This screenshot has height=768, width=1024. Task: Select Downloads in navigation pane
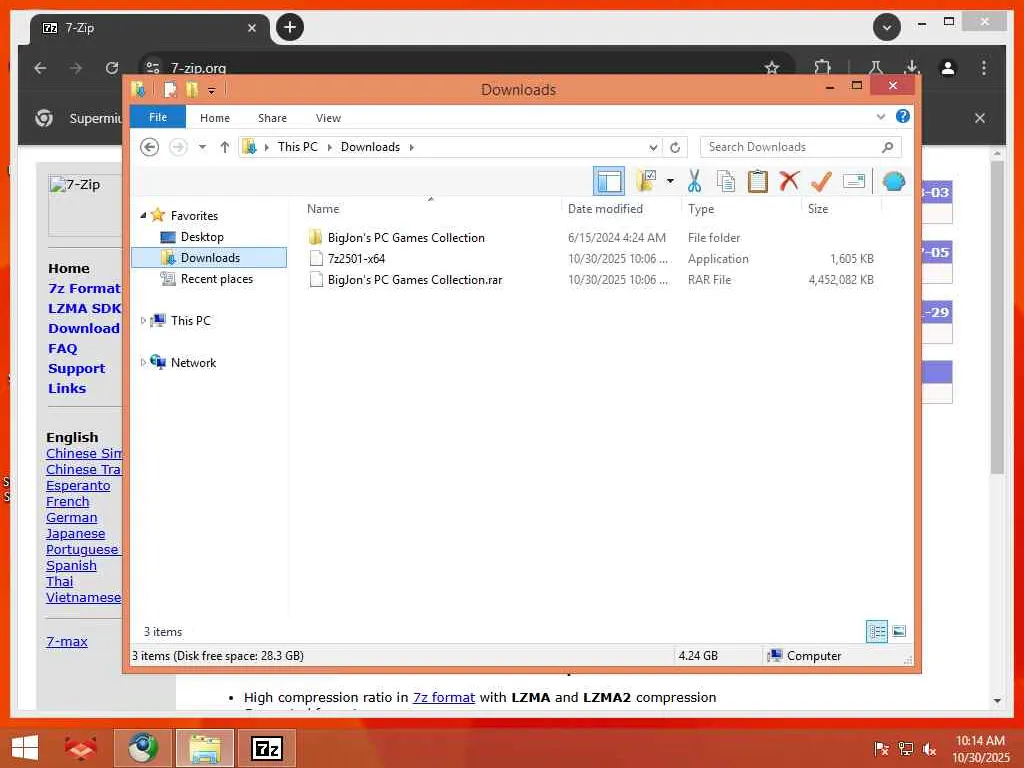click(209, 257)
